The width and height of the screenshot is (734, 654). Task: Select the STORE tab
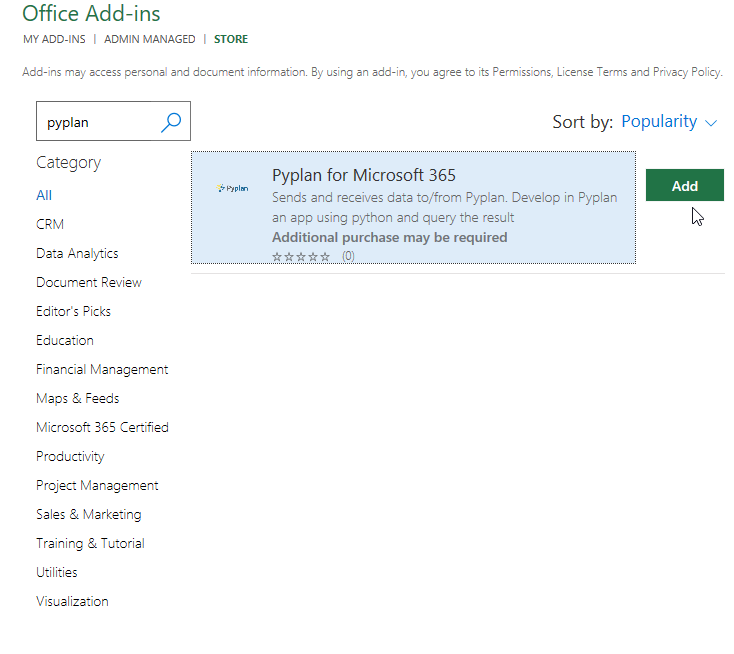[231, 39]
